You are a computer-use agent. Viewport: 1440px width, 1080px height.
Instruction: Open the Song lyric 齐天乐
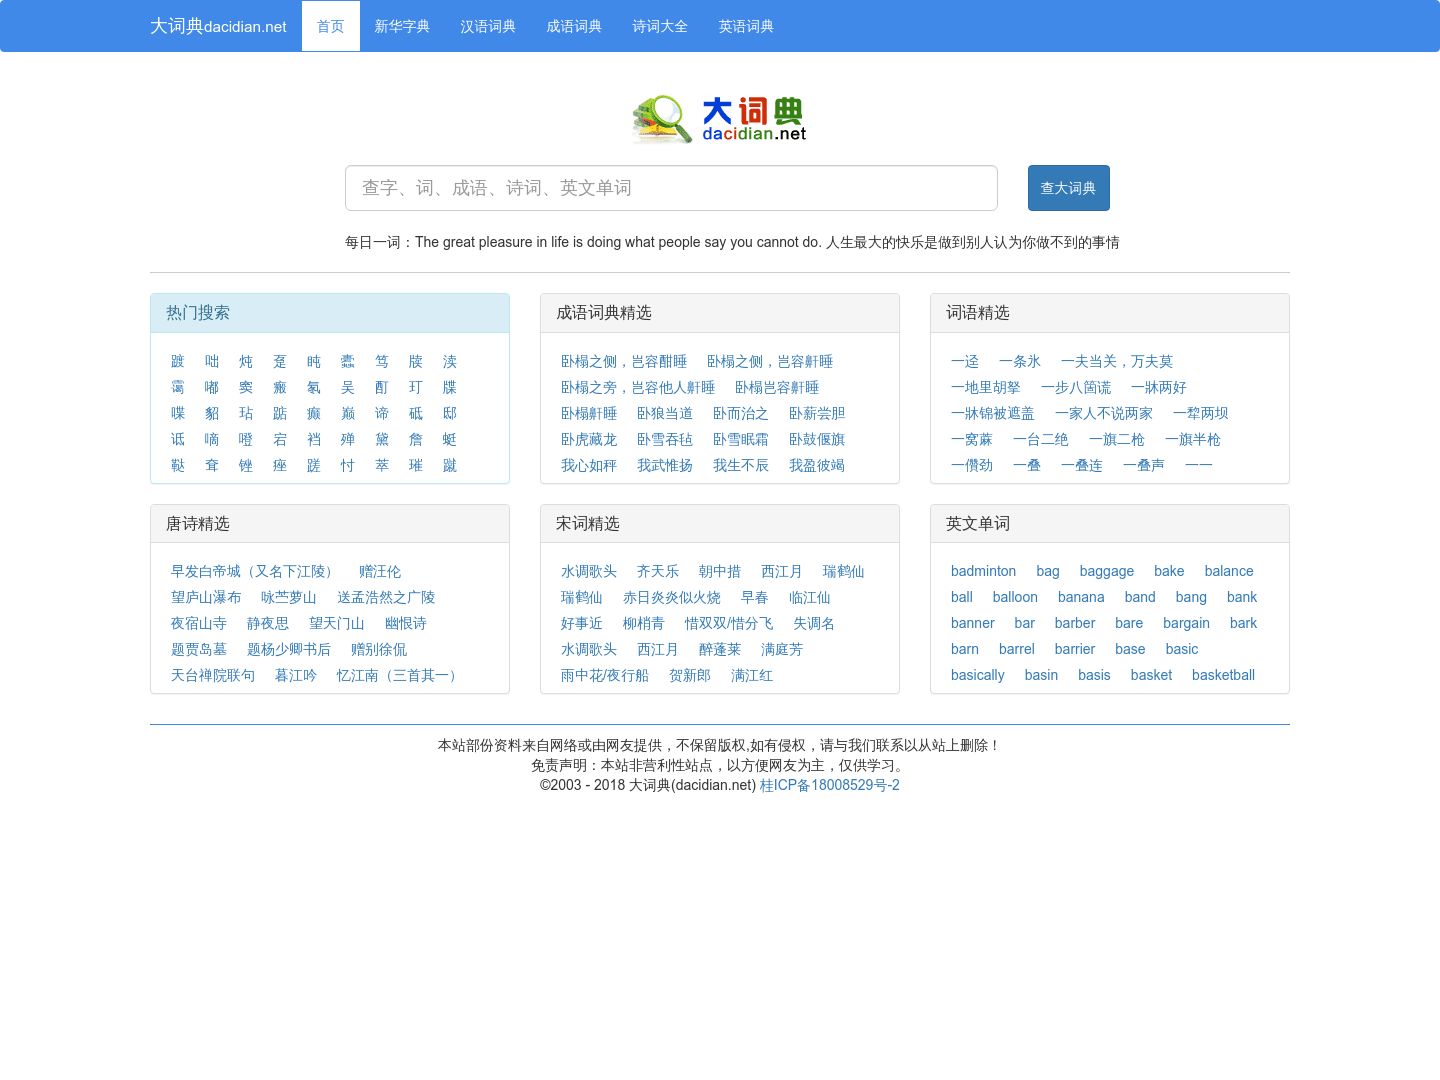(658, 571)
